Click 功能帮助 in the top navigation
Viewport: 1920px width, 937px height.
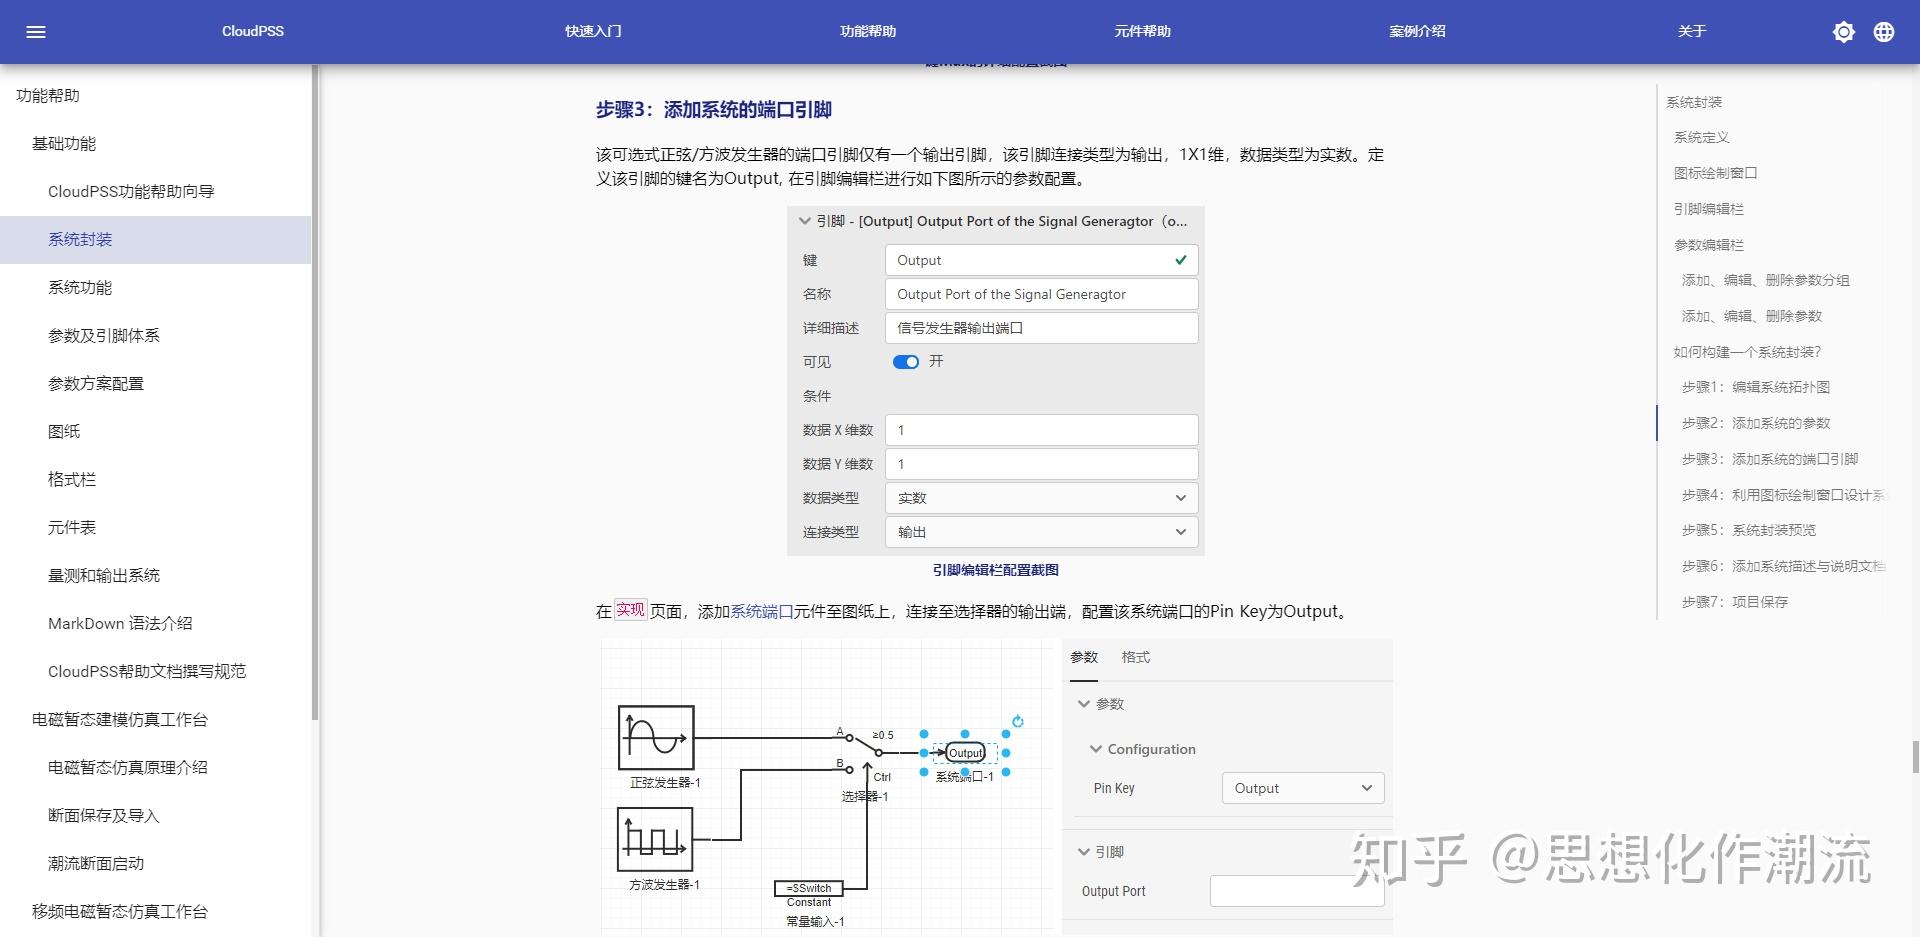click(867, 31)
